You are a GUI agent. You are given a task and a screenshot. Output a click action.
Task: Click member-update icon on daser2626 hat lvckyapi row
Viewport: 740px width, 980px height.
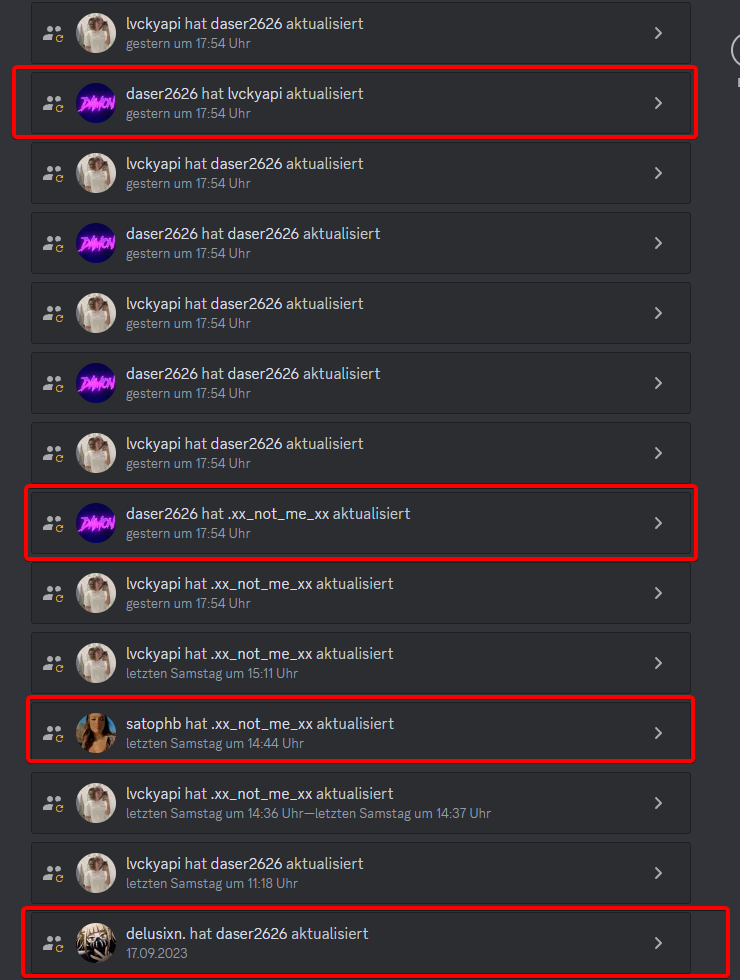tap(53, 103)
